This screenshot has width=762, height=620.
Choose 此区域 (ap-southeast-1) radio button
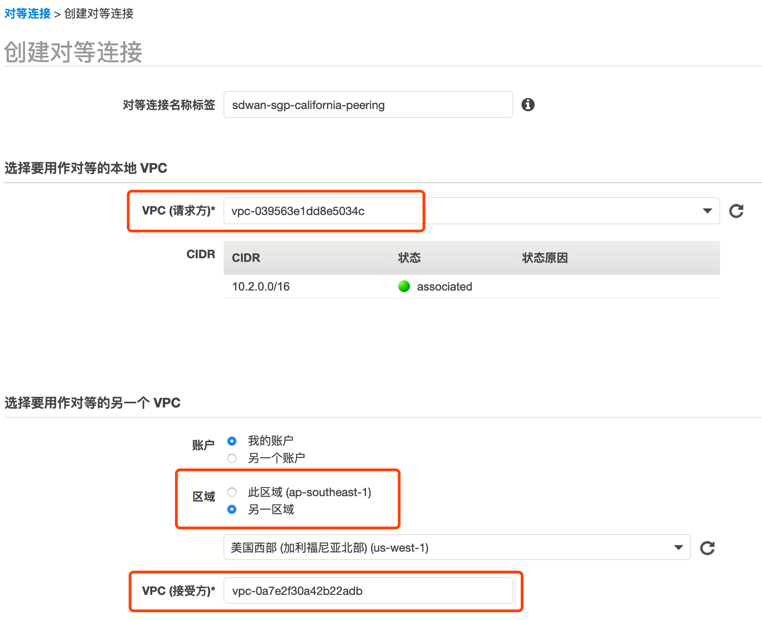click(232, 492)
